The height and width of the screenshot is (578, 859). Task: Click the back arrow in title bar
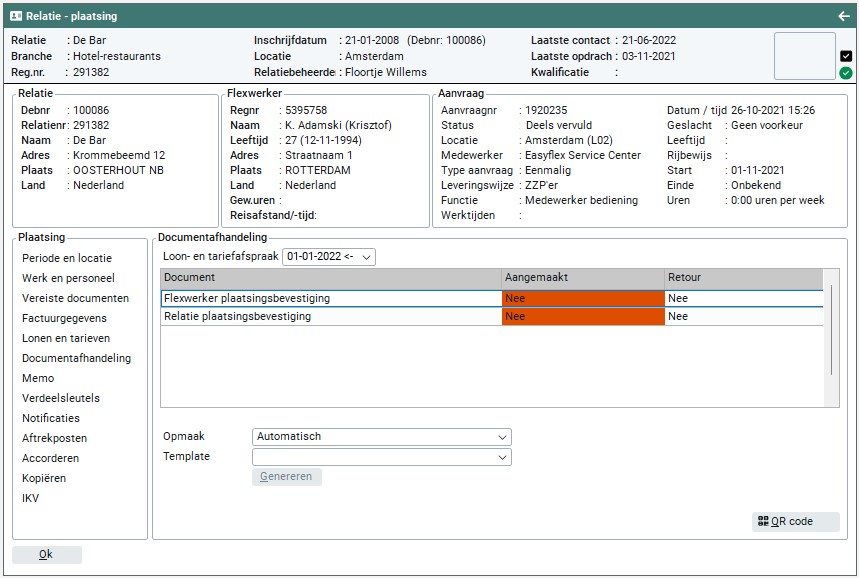click(843, 16)
